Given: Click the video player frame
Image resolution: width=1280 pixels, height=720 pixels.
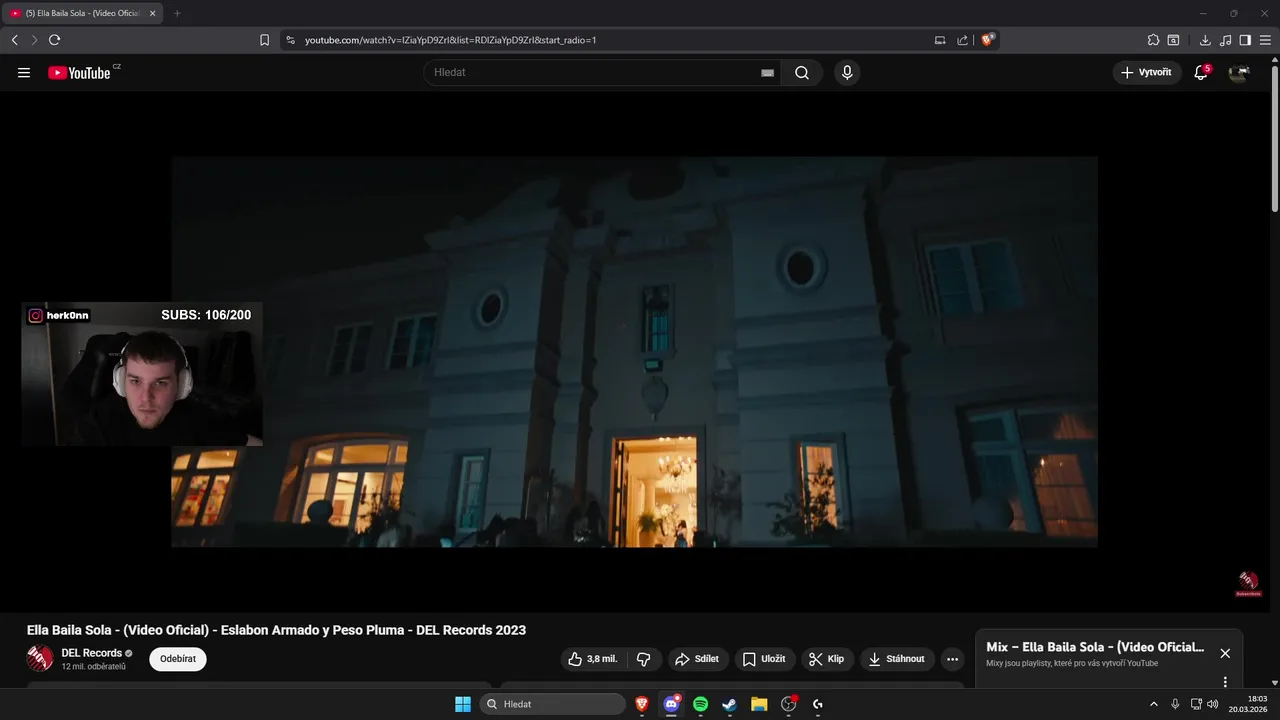Looking at the screenshot, I should (x=634, y=351).
